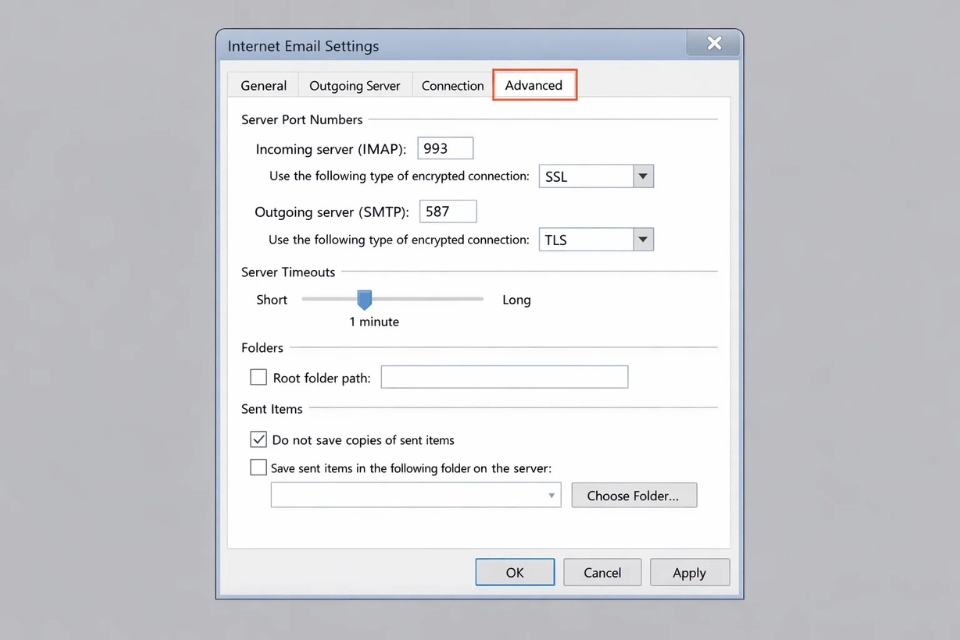This screenshot has width=960, height=640.
Task: Click the server timeout slider handle
Action: tap(363, 299)
